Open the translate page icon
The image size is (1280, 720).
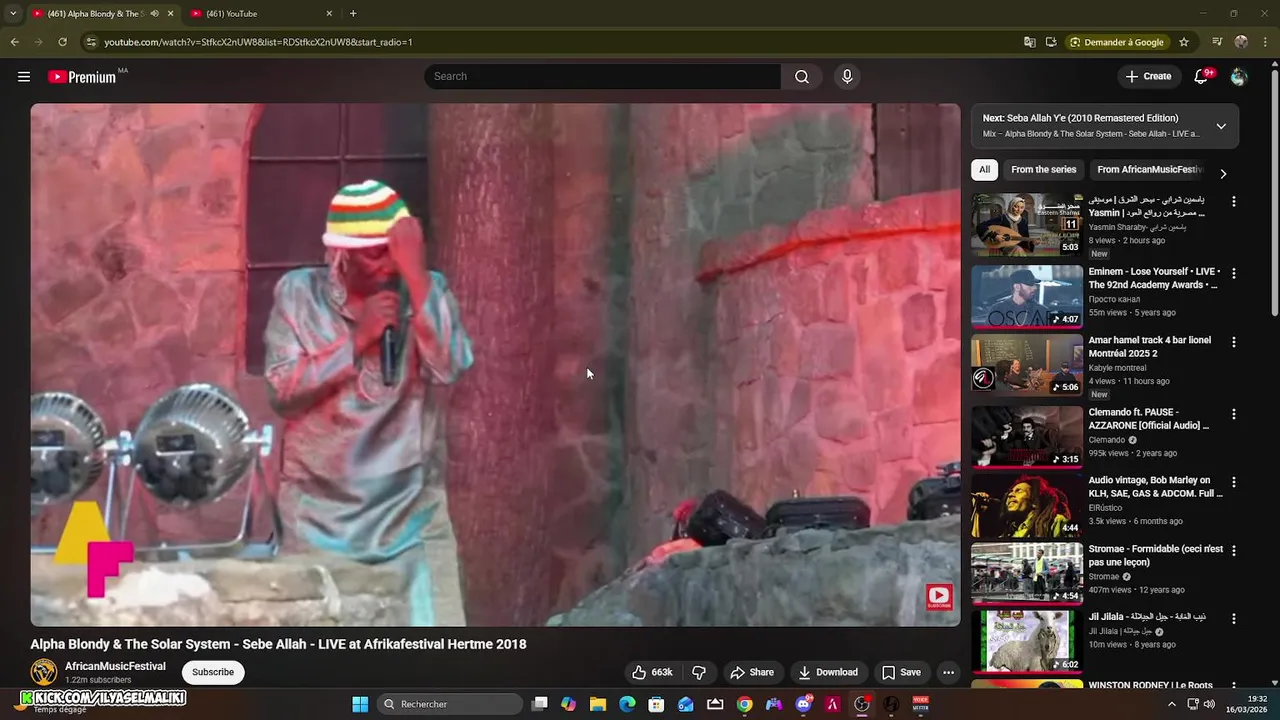point(1029,42)
